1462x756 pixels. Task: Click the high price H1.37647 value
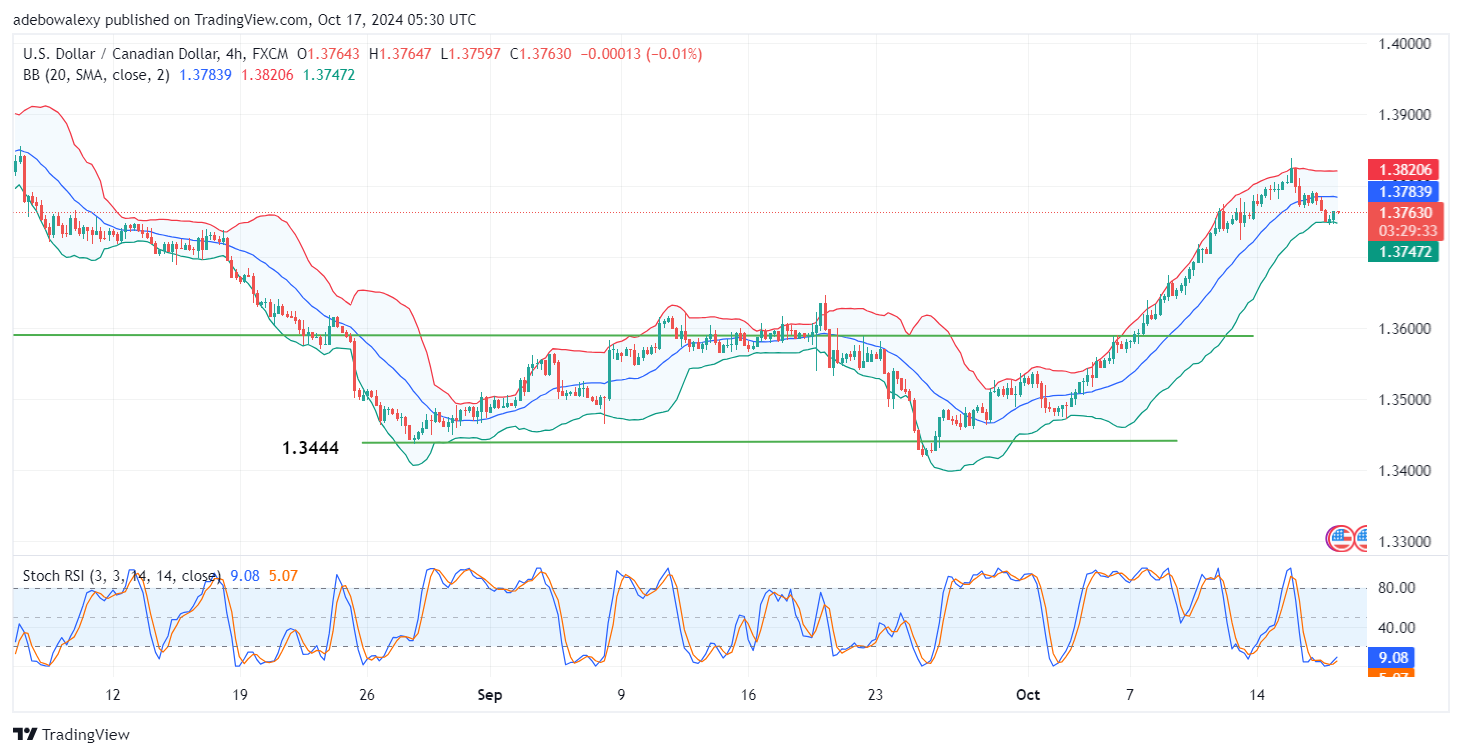click(x=400, y=54)
